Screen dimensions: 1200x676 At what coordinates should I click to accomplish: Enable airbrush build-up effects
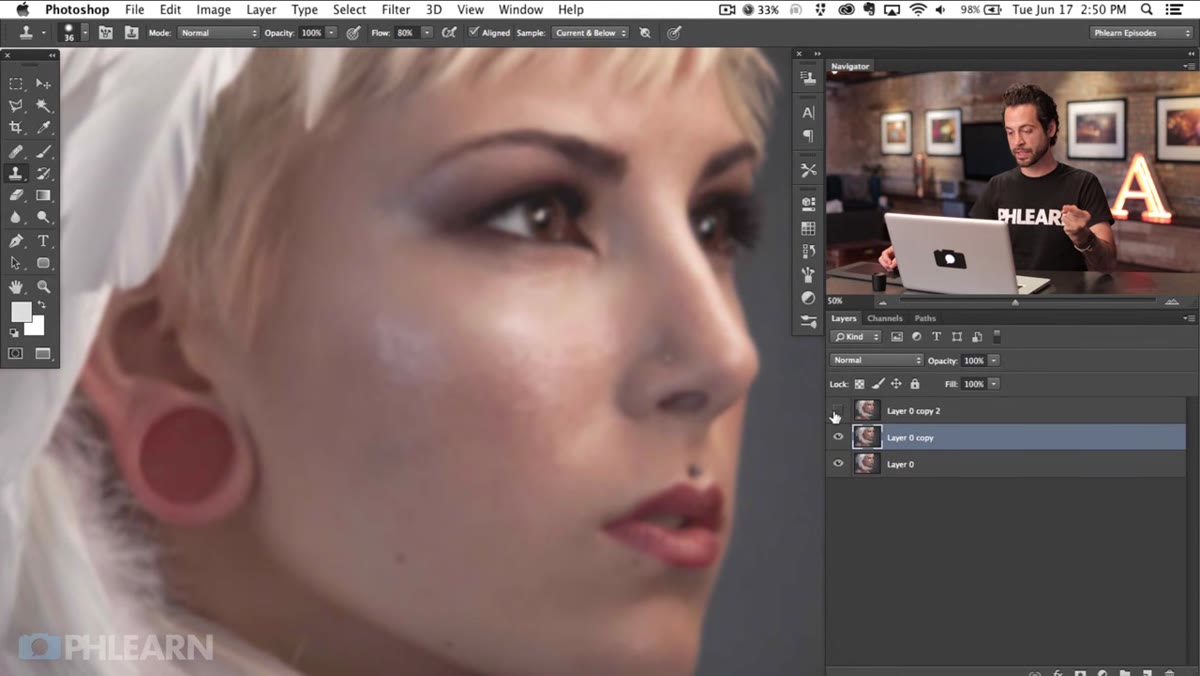449,33
